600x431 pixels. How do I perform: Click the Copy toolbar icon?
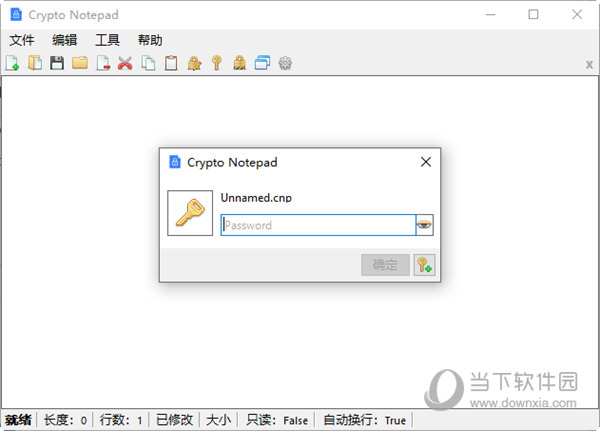148,63
